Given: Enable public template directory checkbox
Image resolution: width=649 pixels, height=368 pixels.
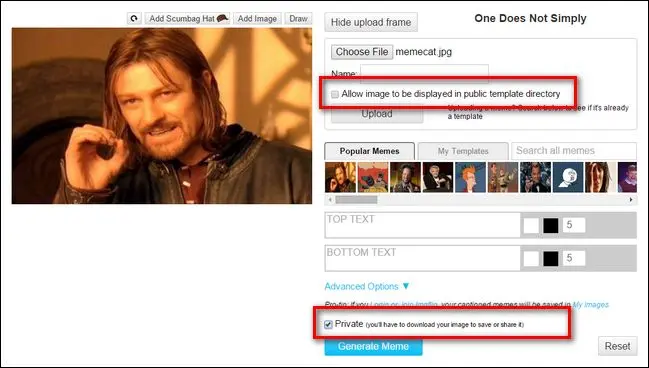Looking at the screenshot, I should [335, 94].
